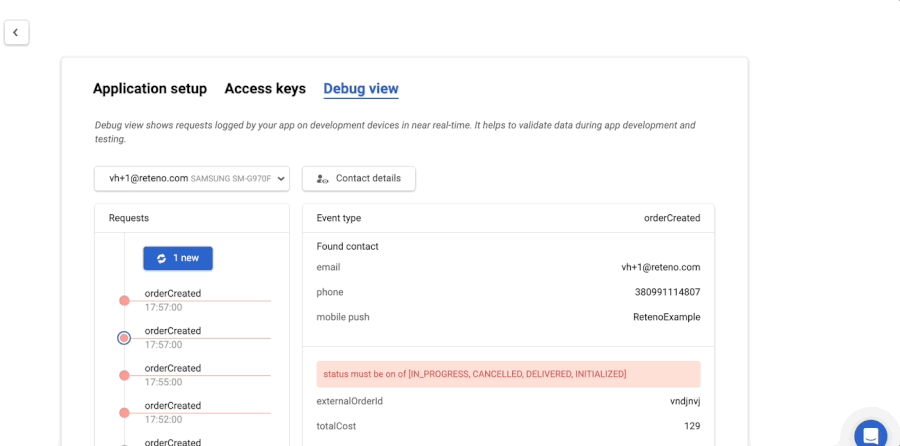Viewport: 900px width, 446px height.
Task: Select the Debug view tab
Action: [361, 89]
